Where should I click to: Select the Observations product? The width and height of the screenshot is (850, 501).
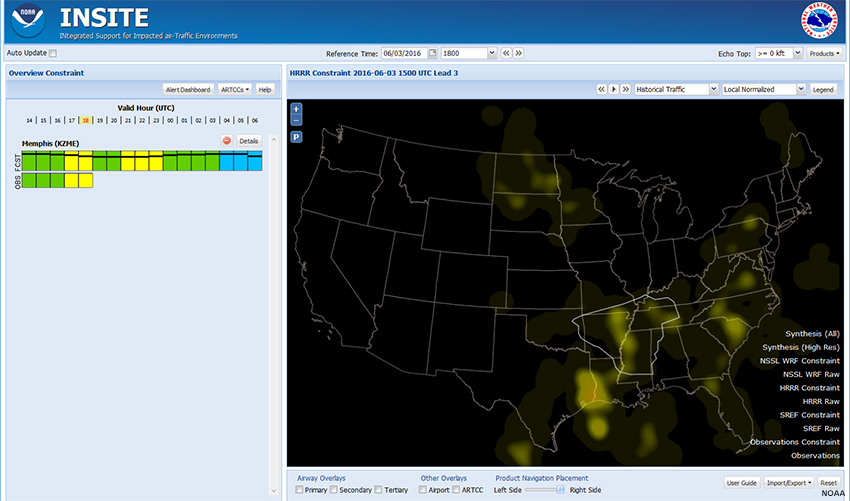point(815,456)
